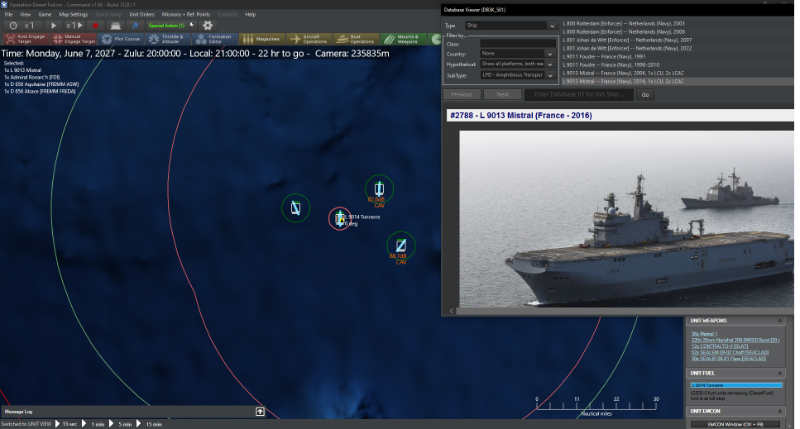Click the Manual Engage Target button

[73, 39]
